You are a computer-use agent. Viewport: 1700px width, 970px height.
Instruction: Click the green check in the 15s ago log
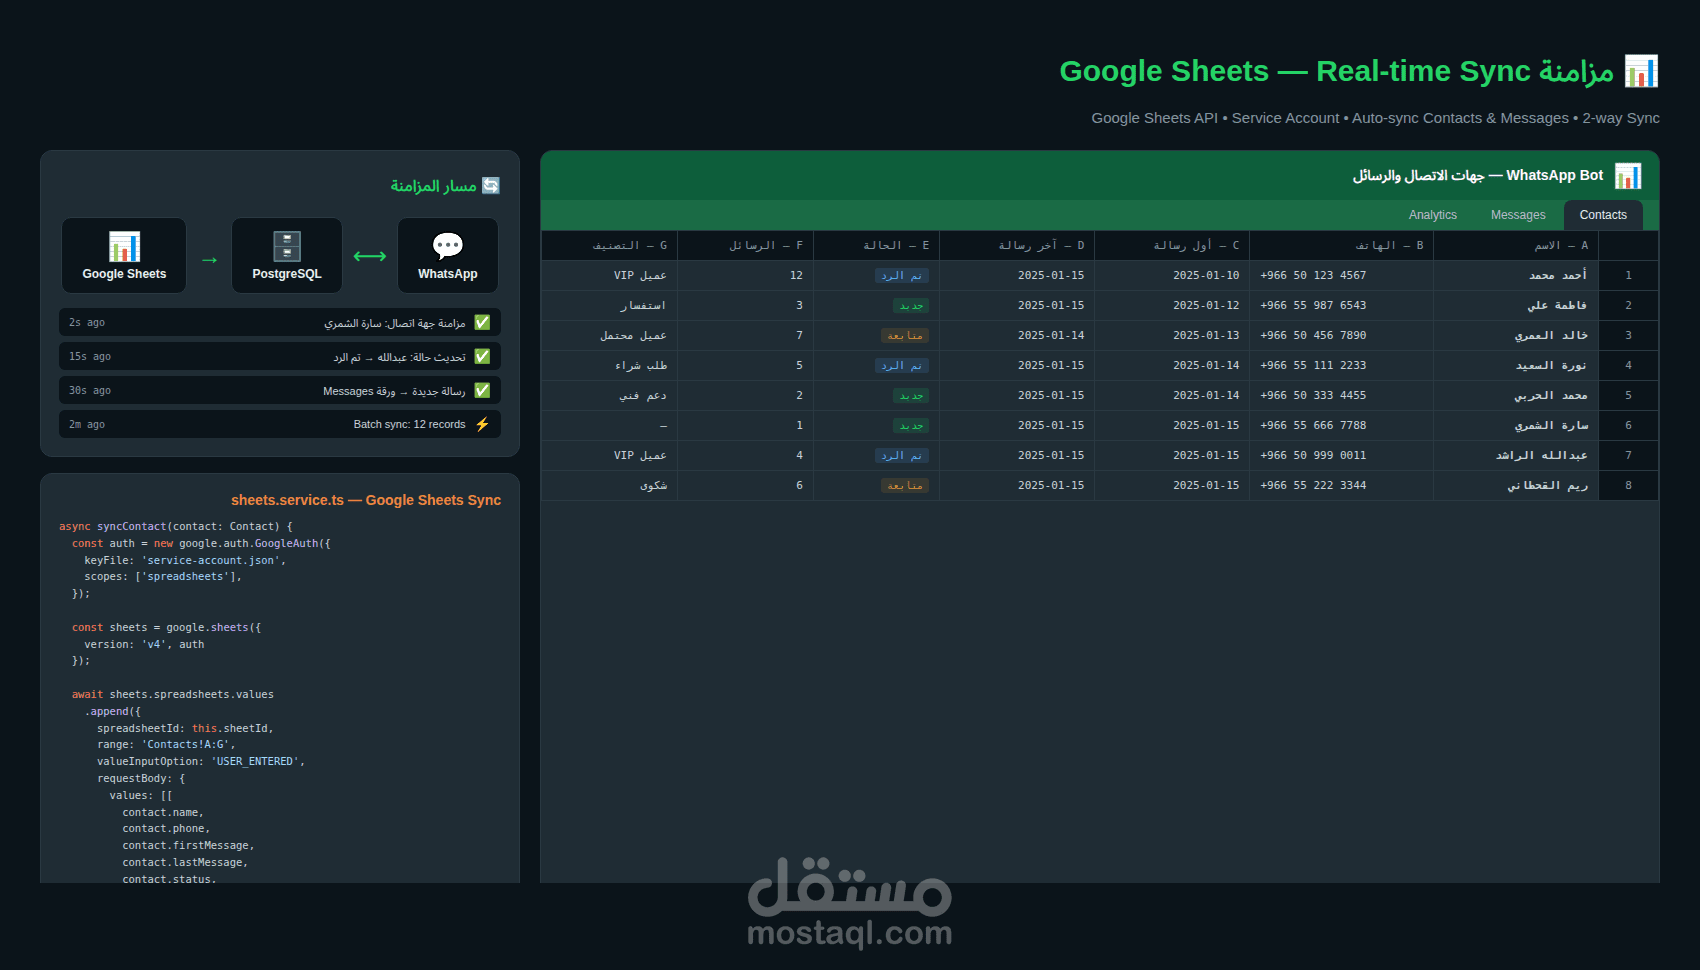tap(482, 356)
